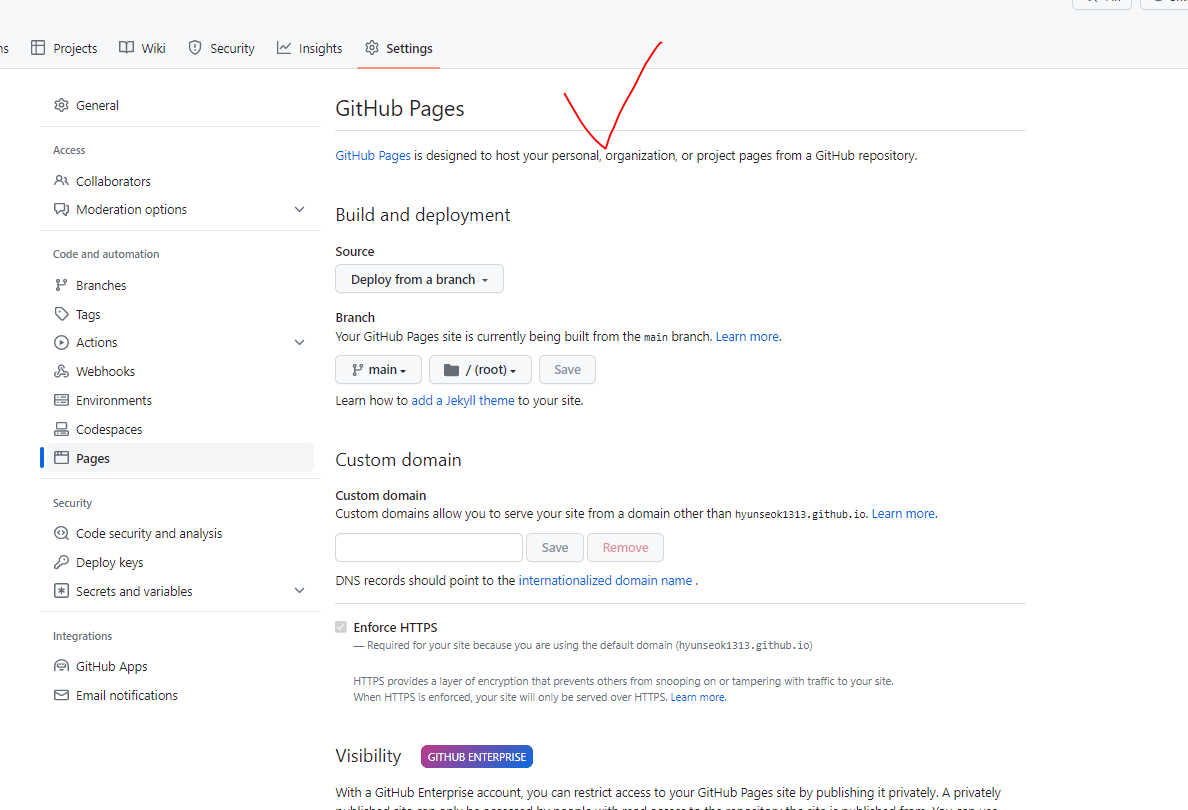Screen dimensions: 1188x810
Task: Click the Wiki book icon
Action: coord(127,48)
